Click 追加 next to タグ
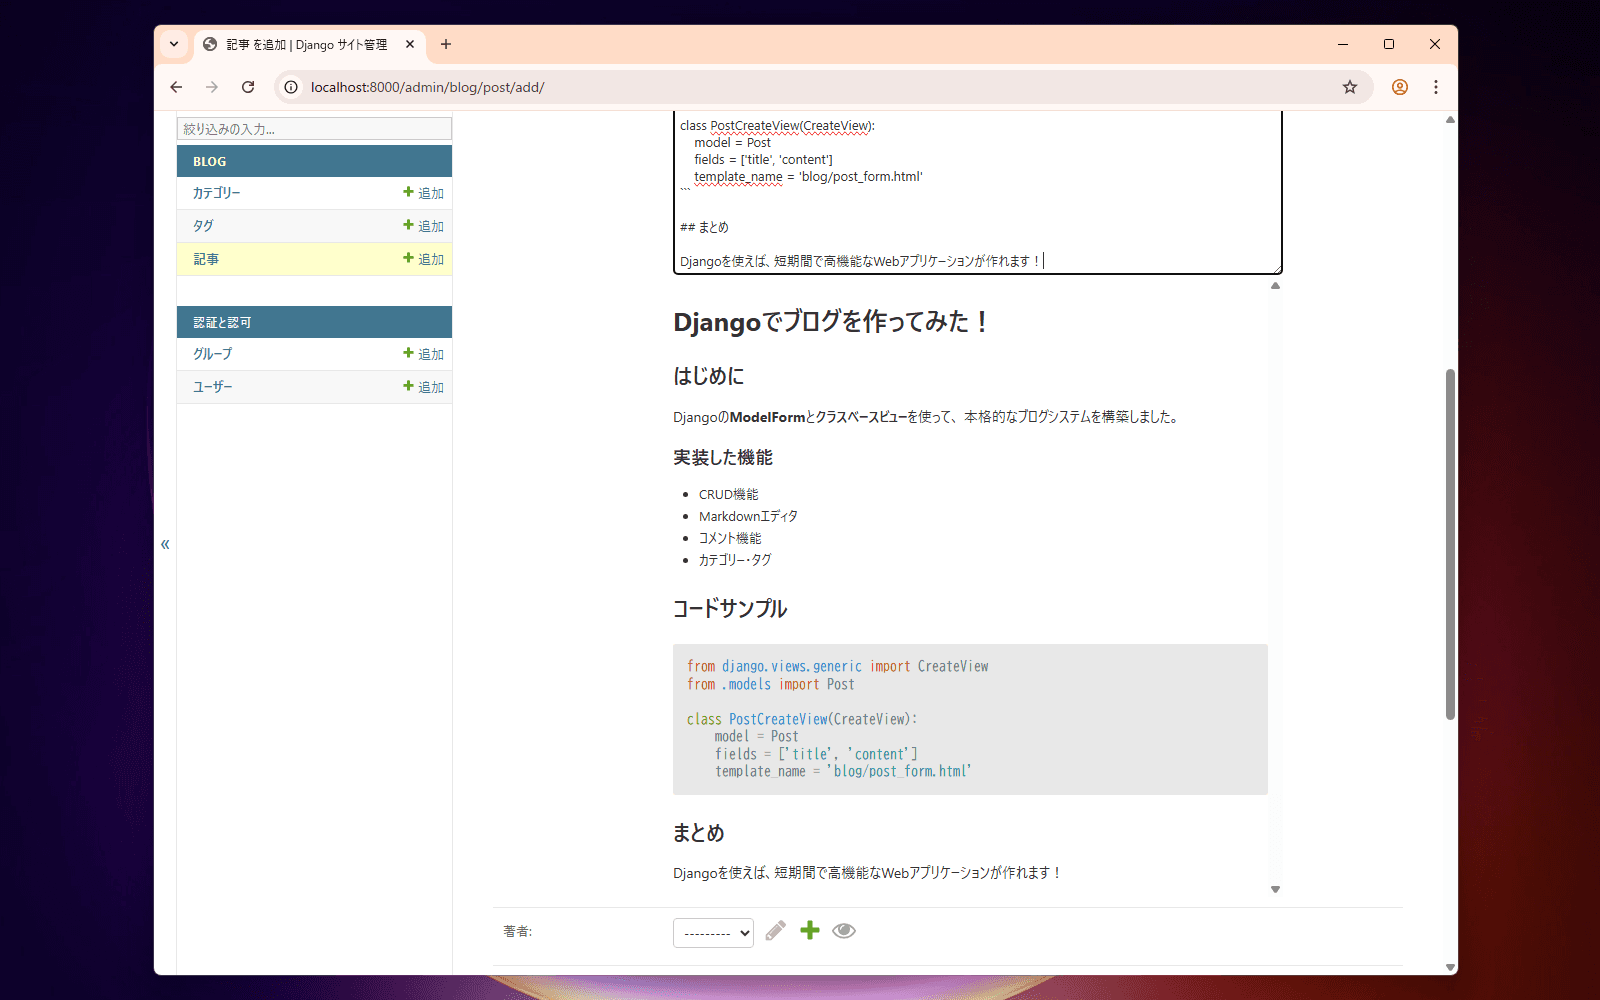The height and width of the screenshot is (1000, 1600). [x=424, y=226]
